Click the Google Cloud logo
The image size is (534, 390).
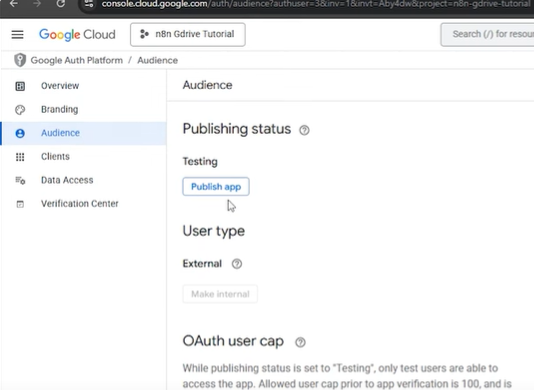(77, 34)
